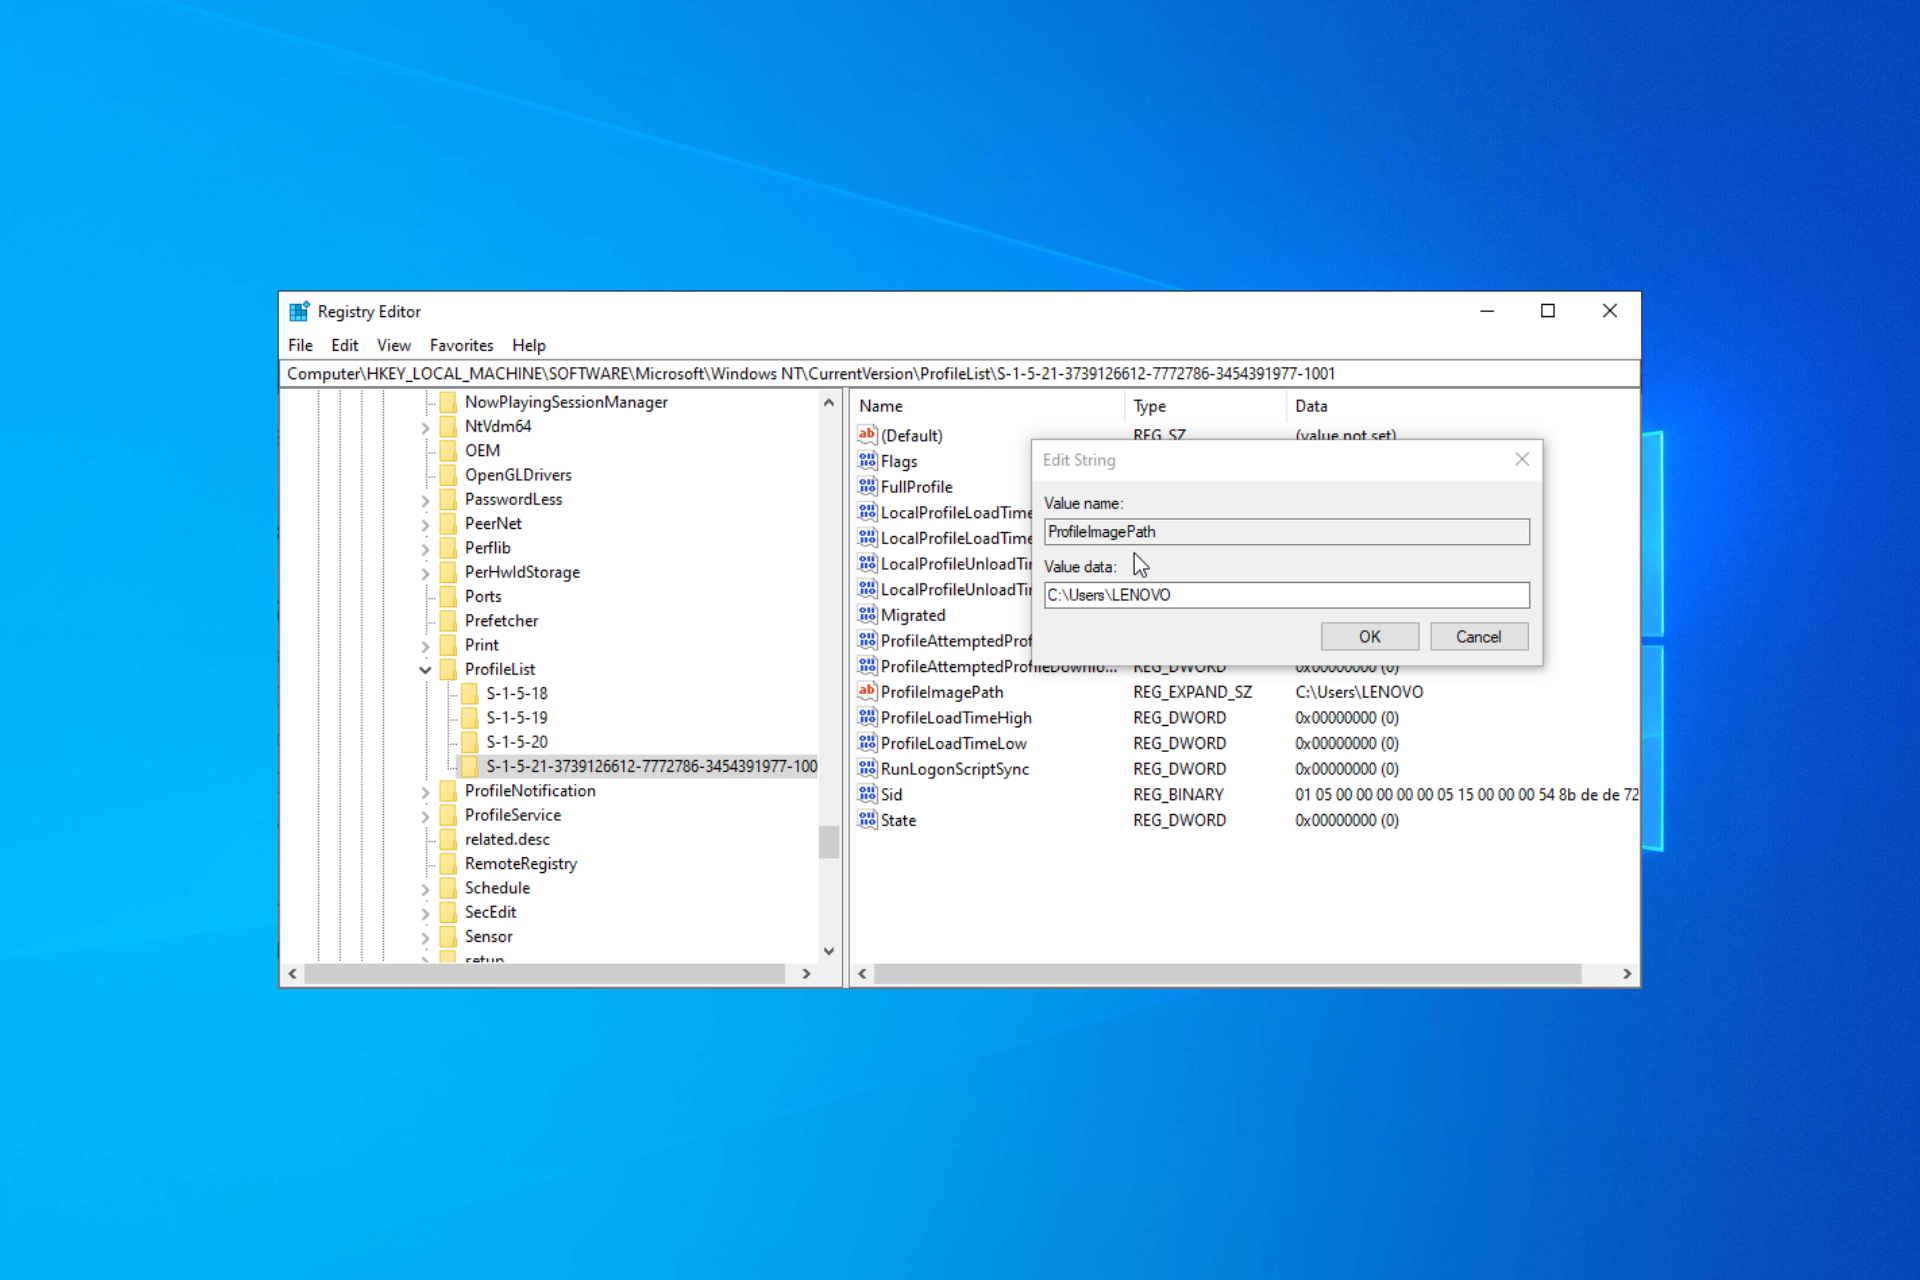This screenshot has width=1920, height=1280.
Task: Select the ProfileService key
Action: click(512, 815)
